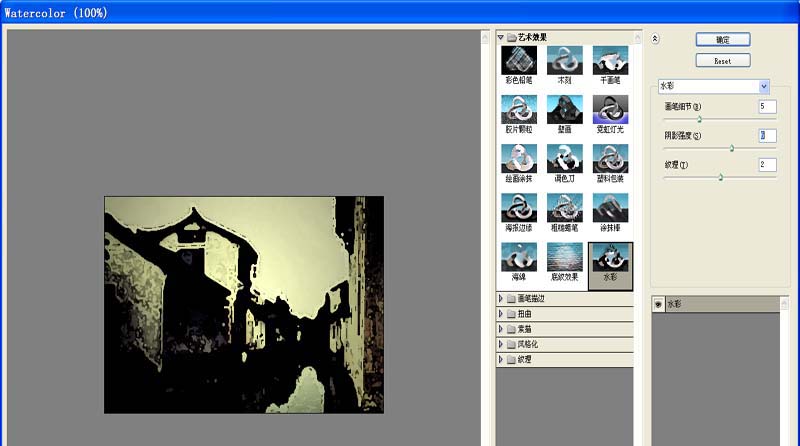The width and height of the screenshot is (800, 446).
Task: Adjust the 阴影强度 slider handle
Action: click(732, 148)
